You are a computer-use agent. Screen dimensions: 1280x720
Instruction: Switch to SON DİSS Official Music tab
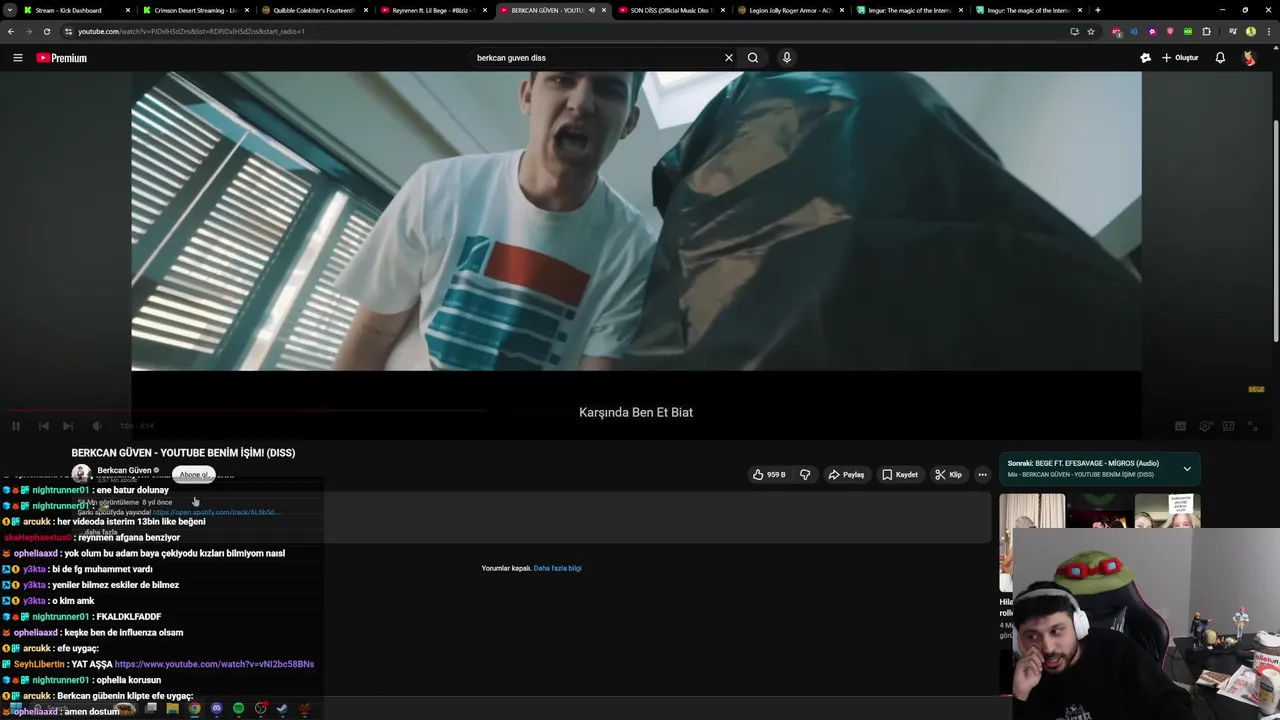pyautogui.click(x=670, y=10)
